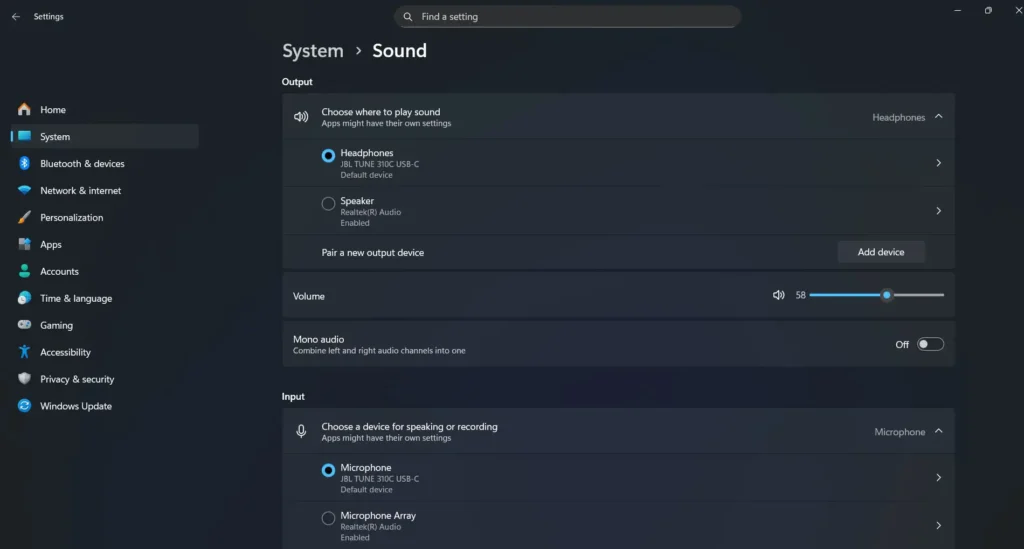Screen dimensions: 1024x549
Task: Click the Bluetooth icon in sidebar
Action: point(24,163)
